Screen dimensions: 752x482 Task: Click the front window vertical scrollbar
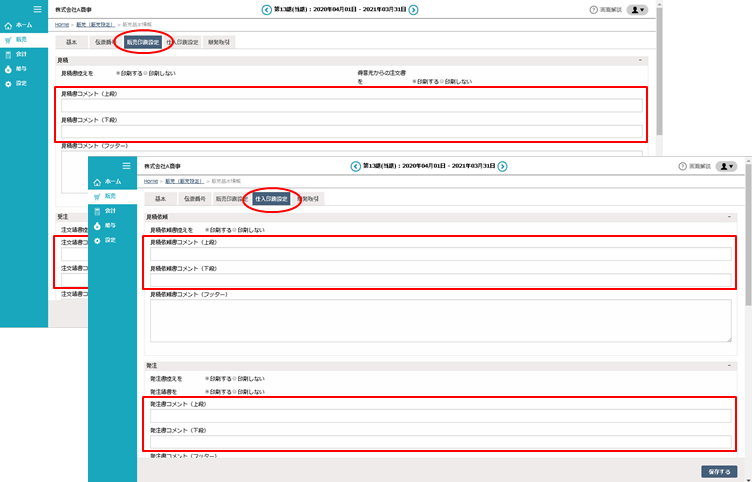[747, 300]
